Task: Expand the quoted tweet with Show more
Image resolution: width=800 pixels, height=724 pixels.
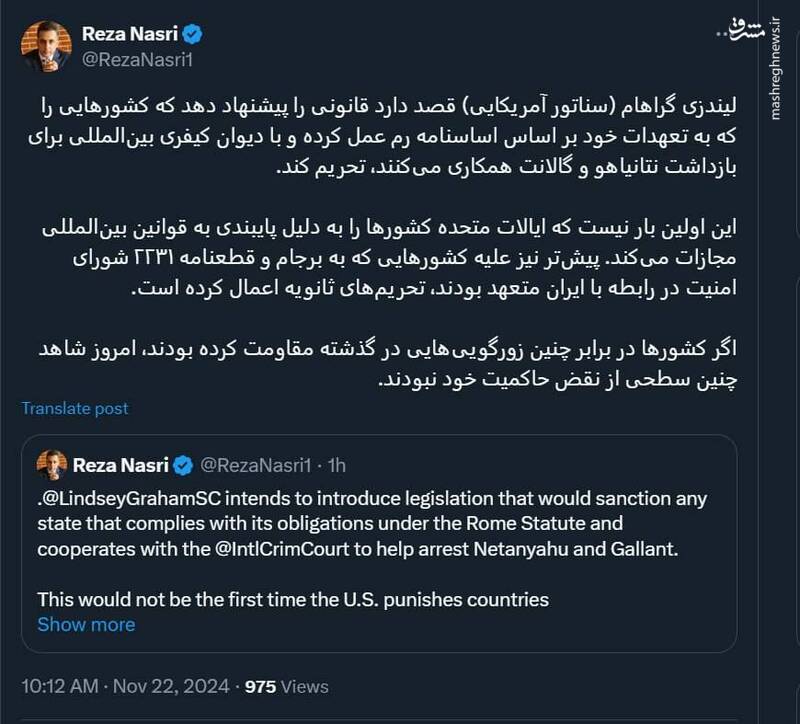Action: (x=87, y=625)
